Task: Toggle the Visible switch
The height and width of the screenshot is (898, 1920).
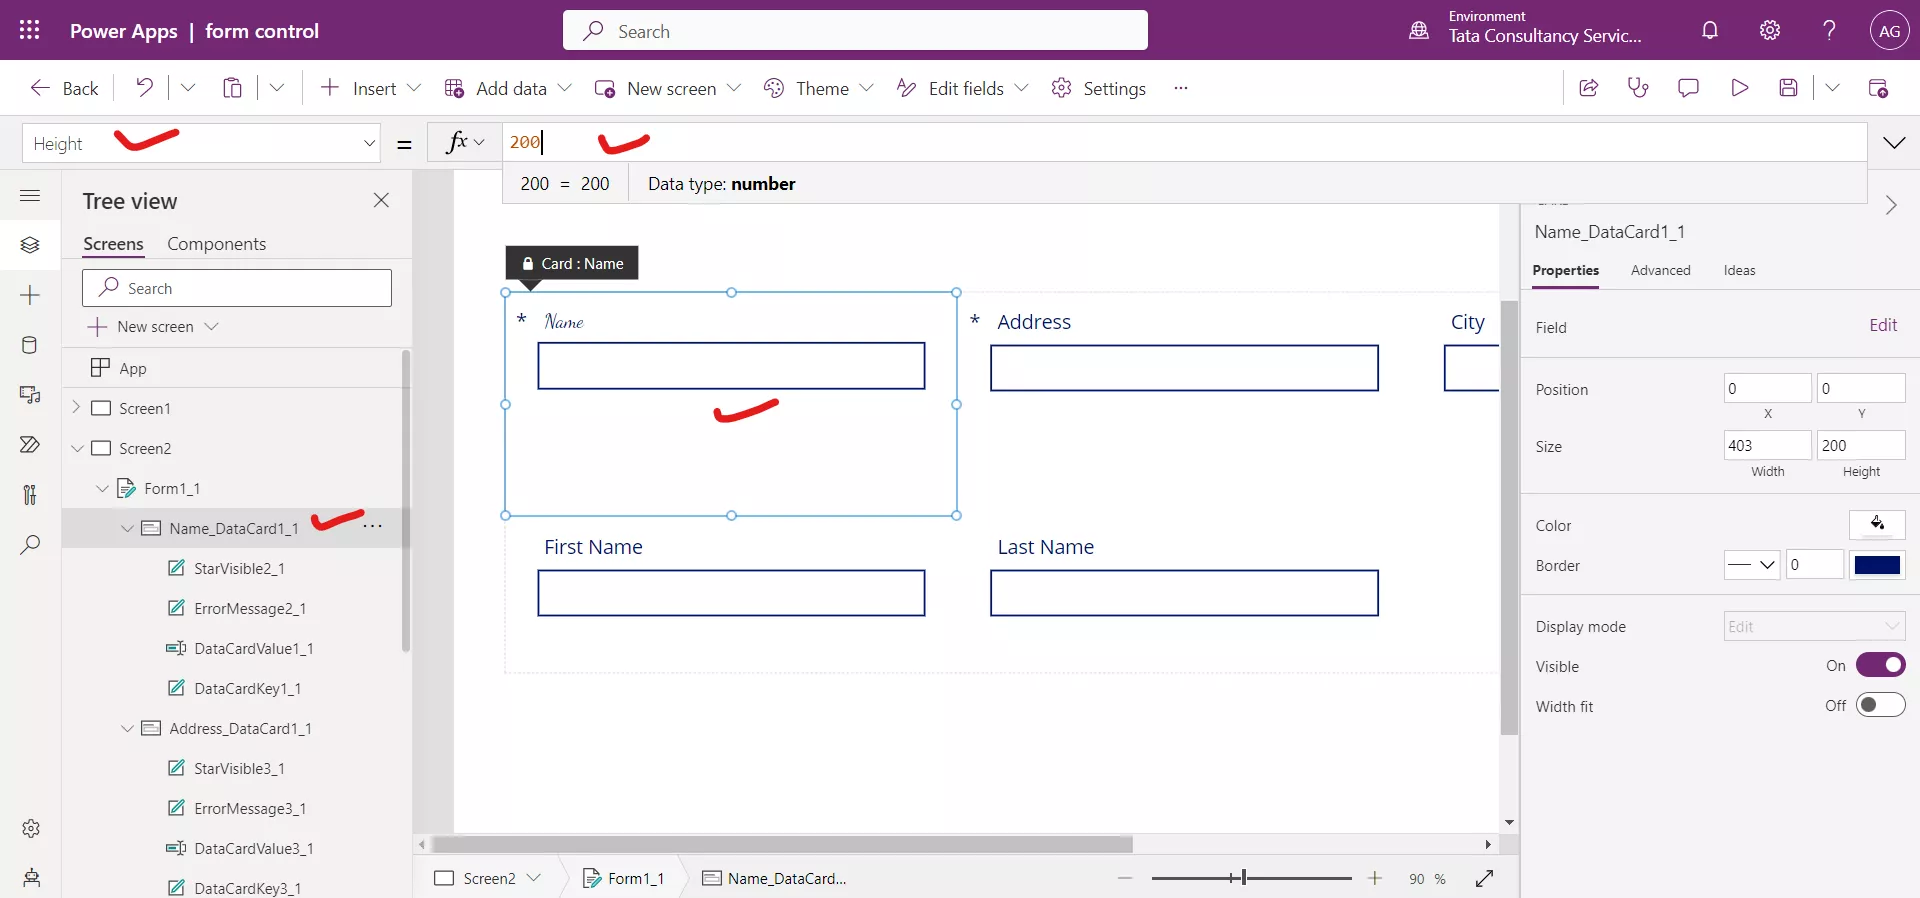Action: click(x=1880, y=665)
